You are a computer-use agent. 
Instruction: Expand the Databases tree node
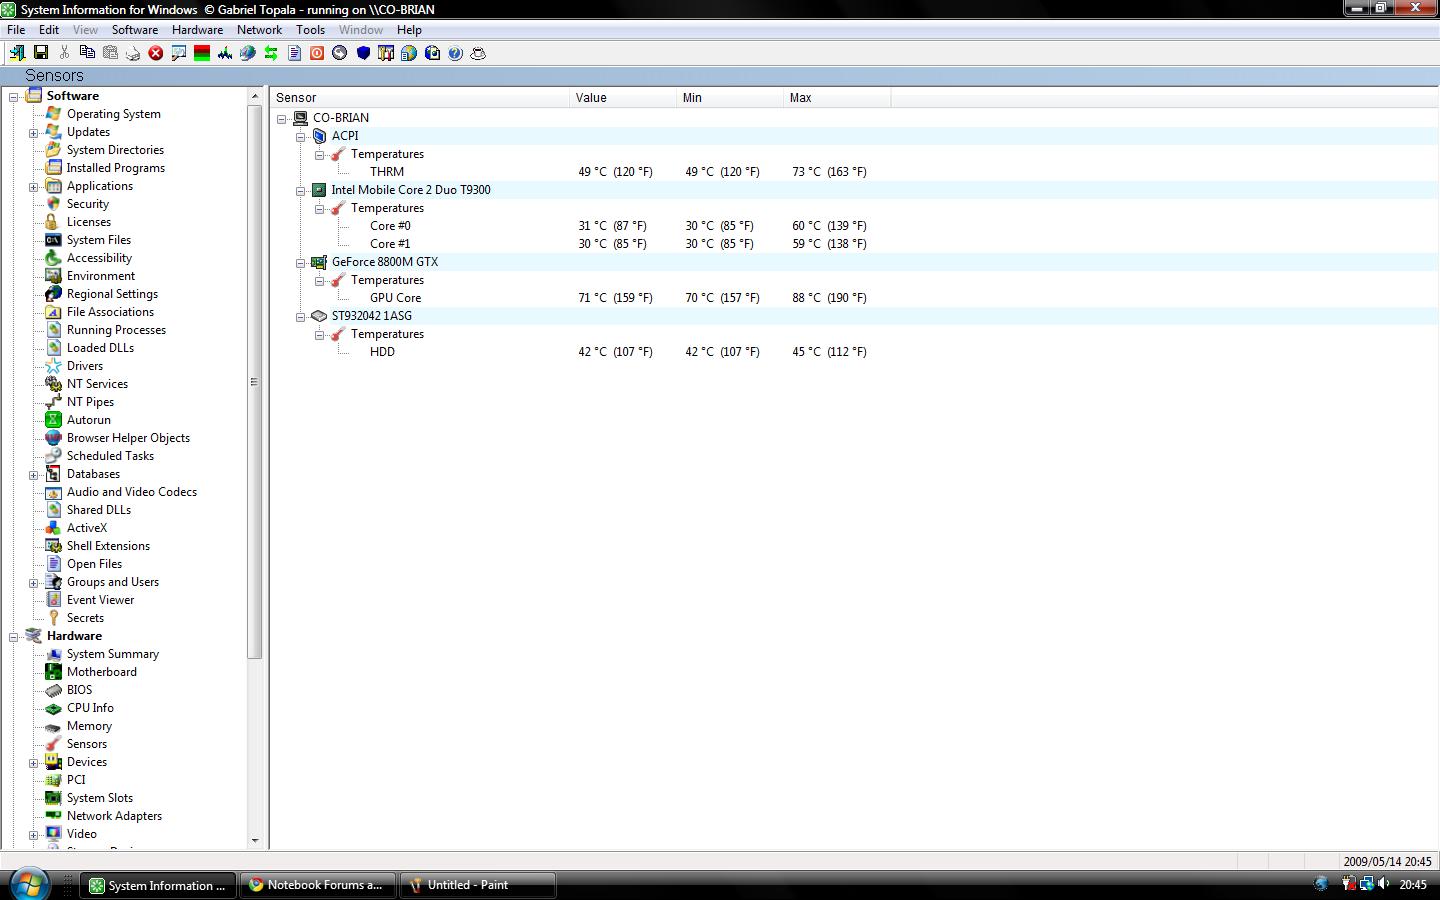pyautogui.click(x=33, y=475)
